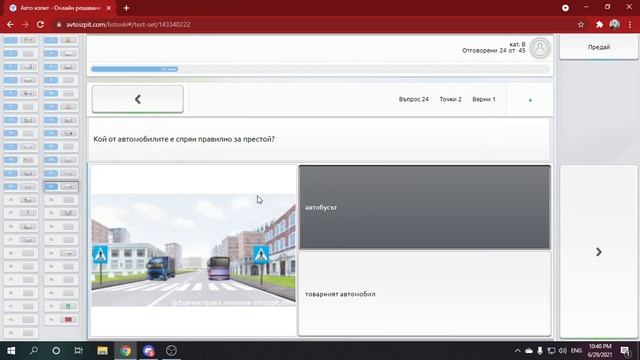
Task: Submit the test with Предай button
Action: tap(599, 47)
